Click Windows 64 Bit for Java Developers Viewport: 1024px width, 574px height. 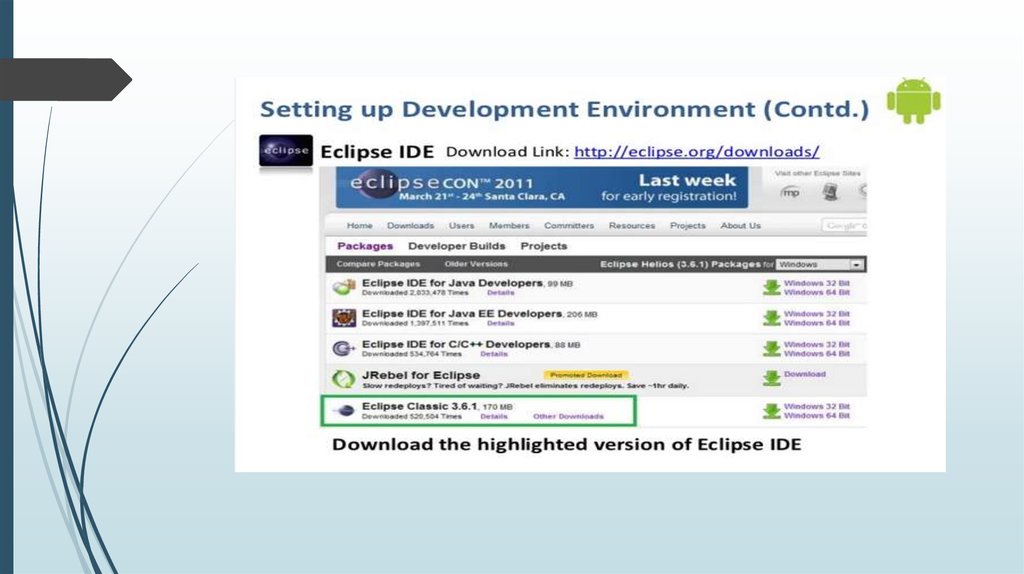(x=816, y=293)
